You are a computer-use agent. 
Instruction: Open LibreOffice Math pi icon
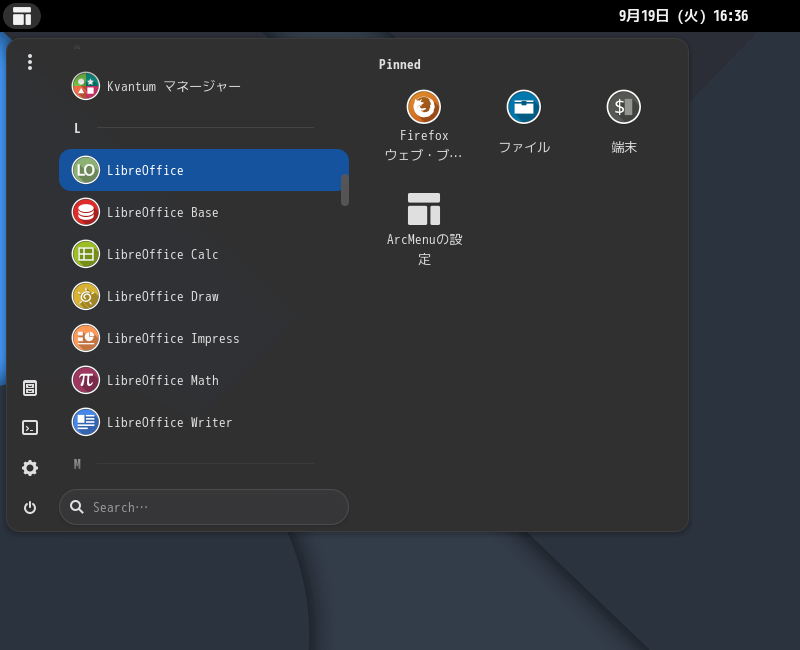[x=86, y=380]
